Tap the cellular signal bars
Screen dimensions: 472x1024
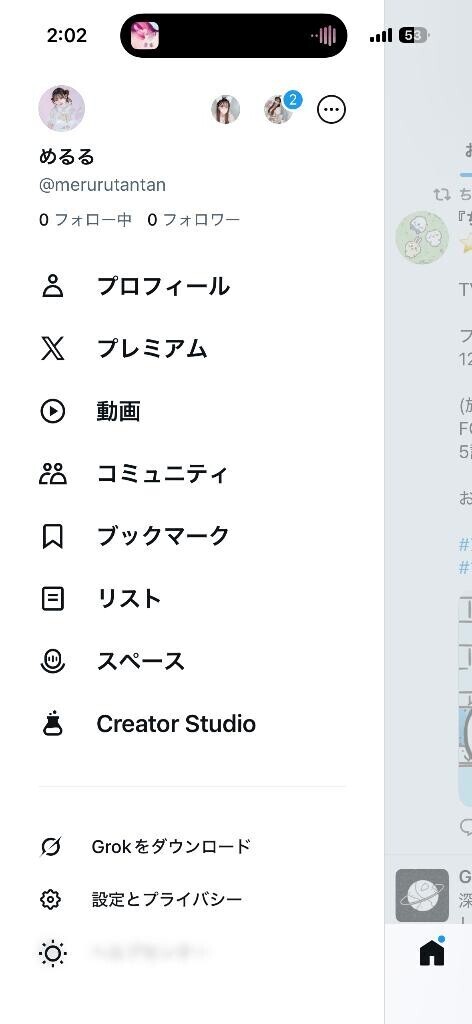tap(381, 35)
